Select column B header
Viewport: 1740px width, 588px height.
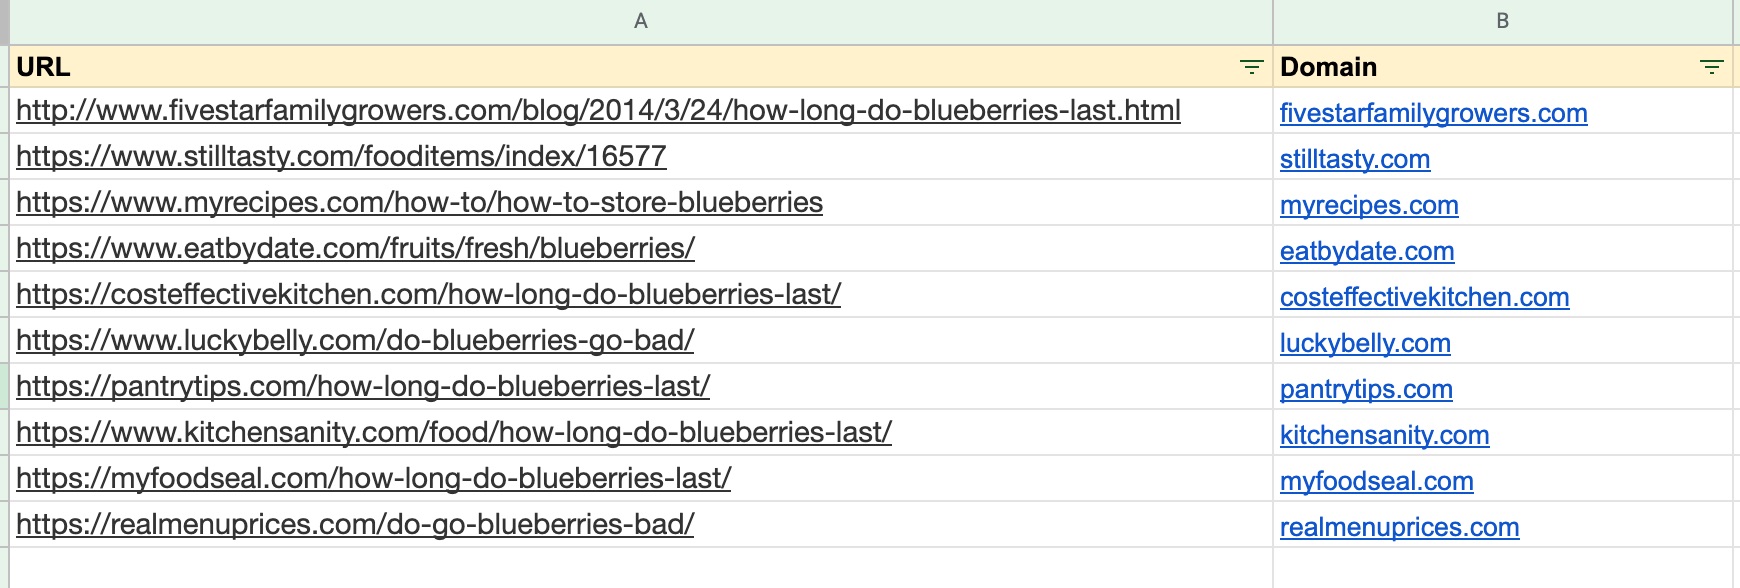(x=1502, y=21)
